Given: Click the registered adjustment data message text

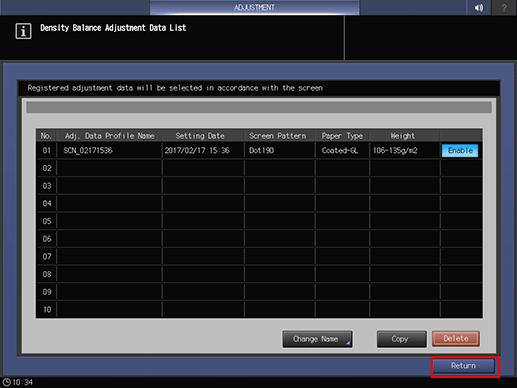Looking at the screenshot, I should tap(175, 88).
